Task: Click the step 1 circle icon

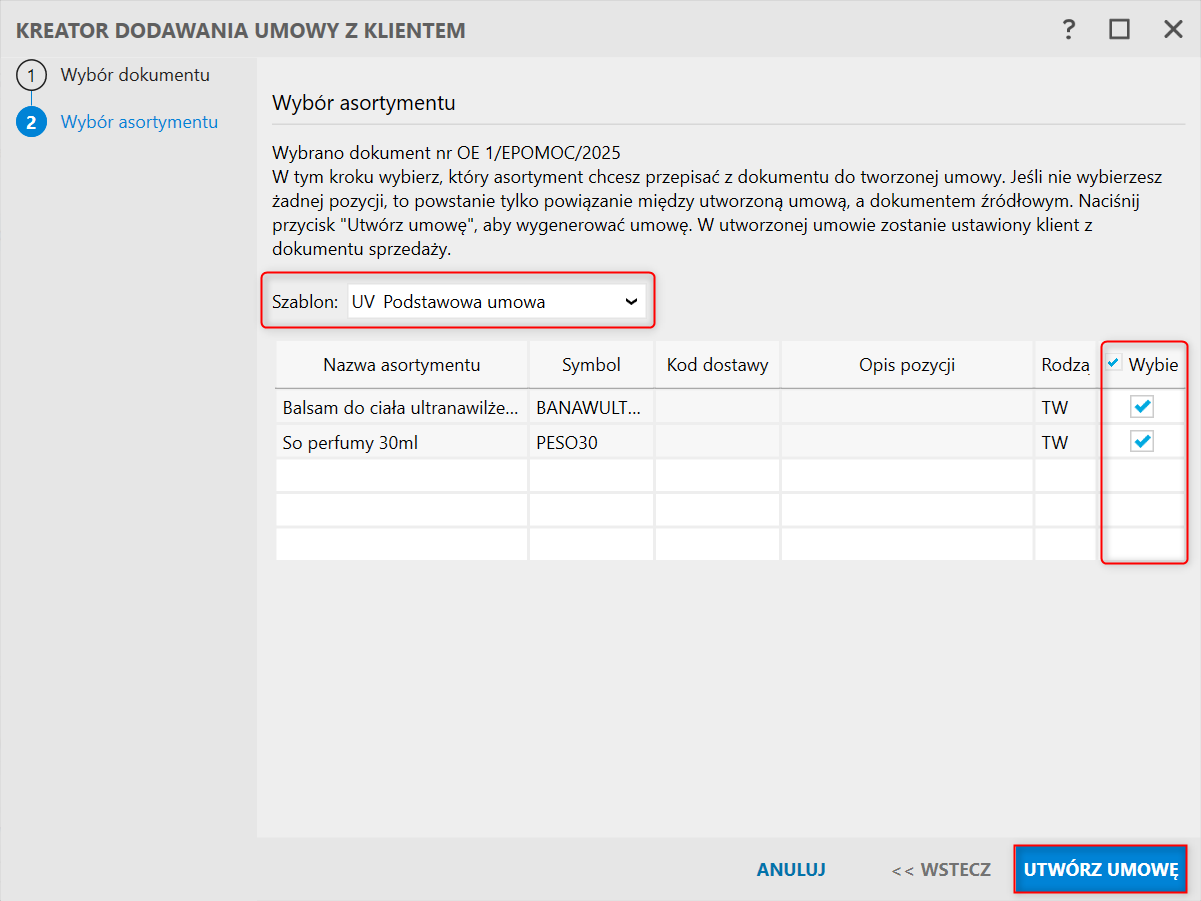Action: pos(32,76)
